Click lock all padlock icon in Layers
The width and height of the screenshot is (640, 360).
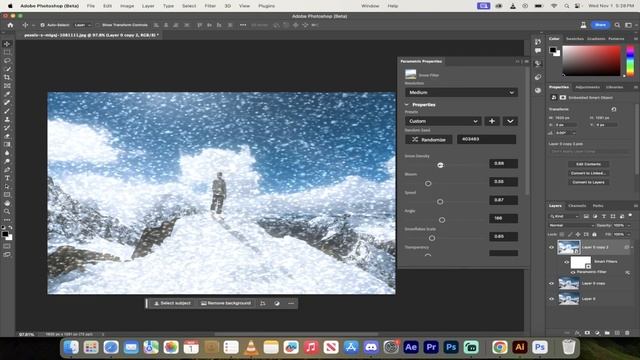tap(594, 234)
